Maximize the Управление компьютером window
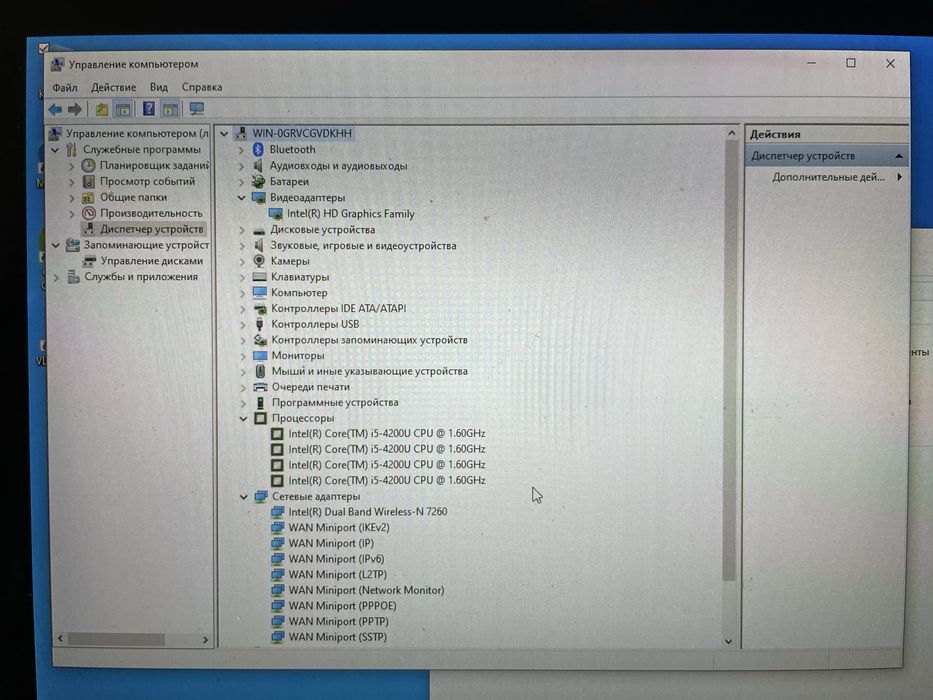This screenshot has width=933, height=700. pyautogui.click(x=851, y=63)
